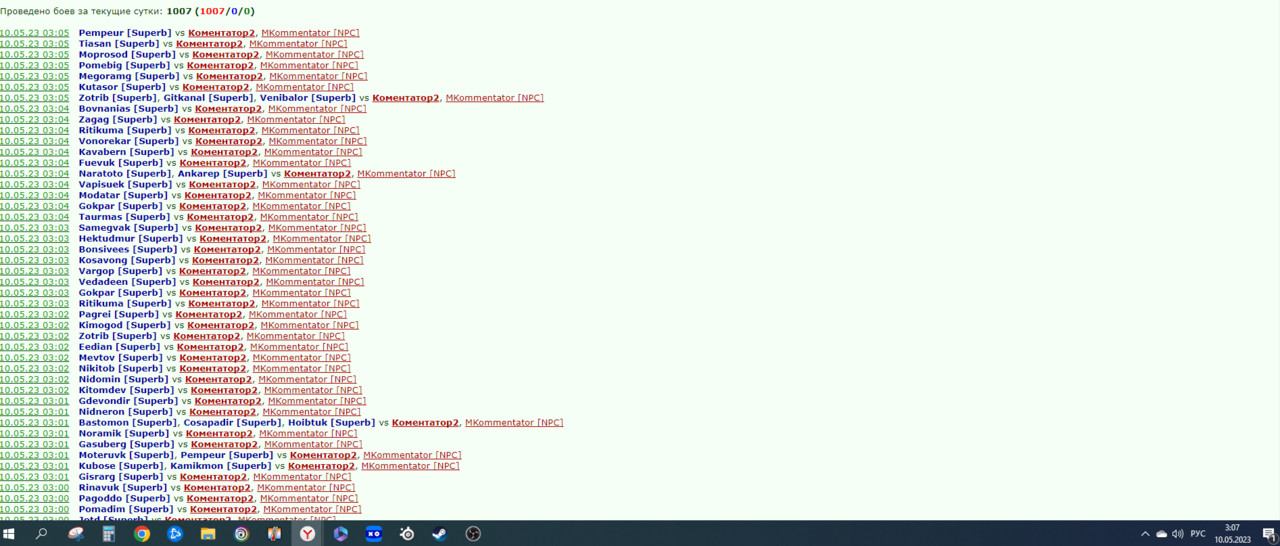Open the blue XO app icon in the taskbar
The height and width of the screenshot is (546, 1280).
tap(373, 534)
